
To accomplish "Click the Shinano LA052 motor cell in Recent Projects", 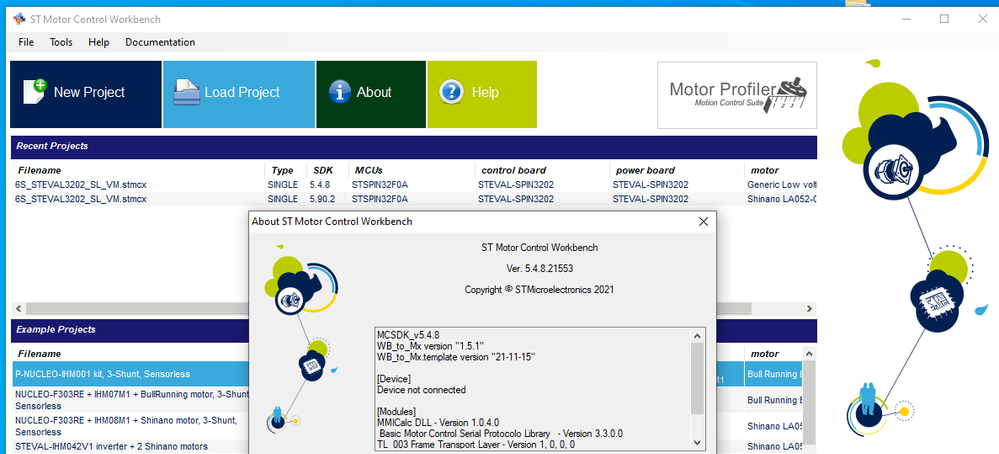I will [782, 199].
